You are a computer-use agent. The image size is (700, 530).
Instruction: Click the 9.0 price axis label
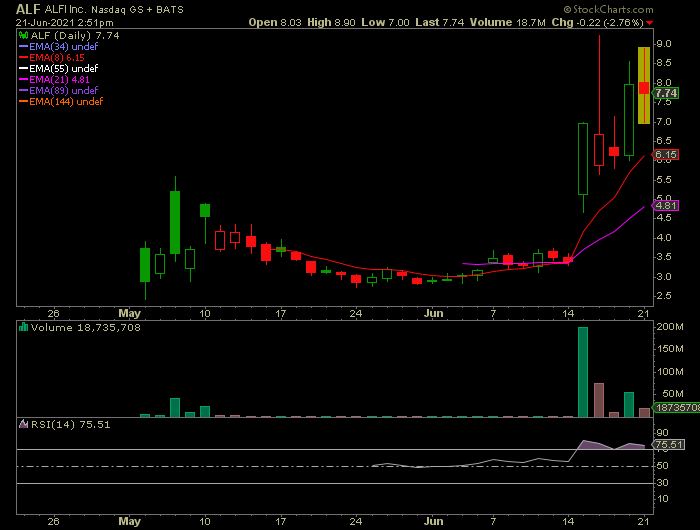663,44
